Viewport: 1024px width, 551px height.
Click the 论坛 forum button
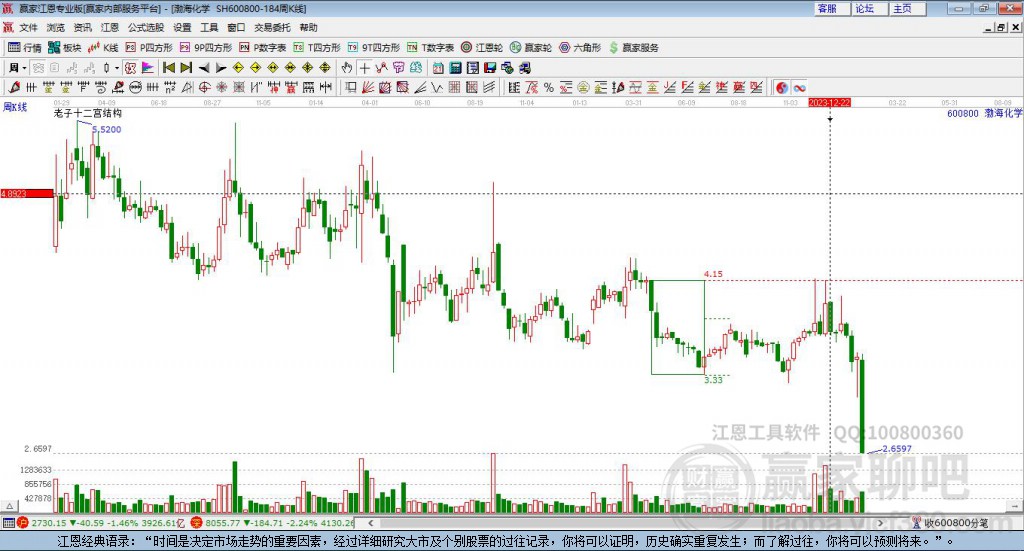tap(869, 8)
